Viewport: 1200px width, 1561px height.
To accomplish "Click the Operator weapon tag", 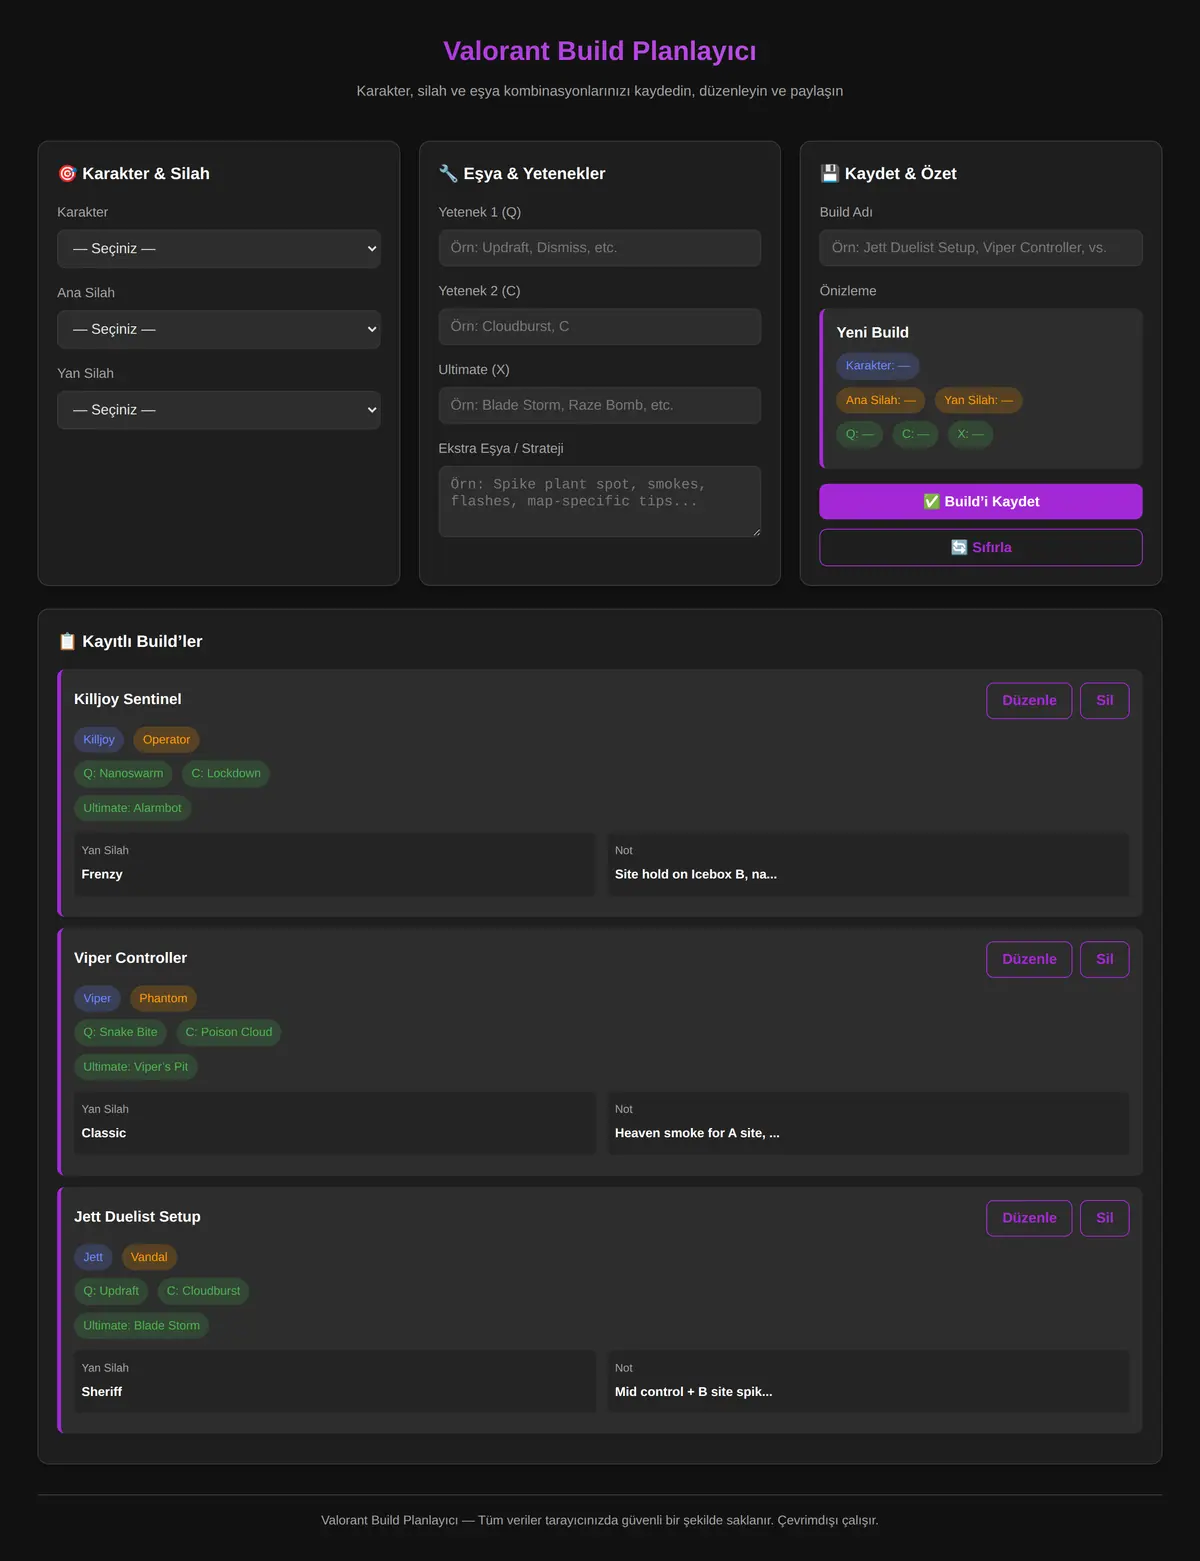I will click(x=166, y=740).
